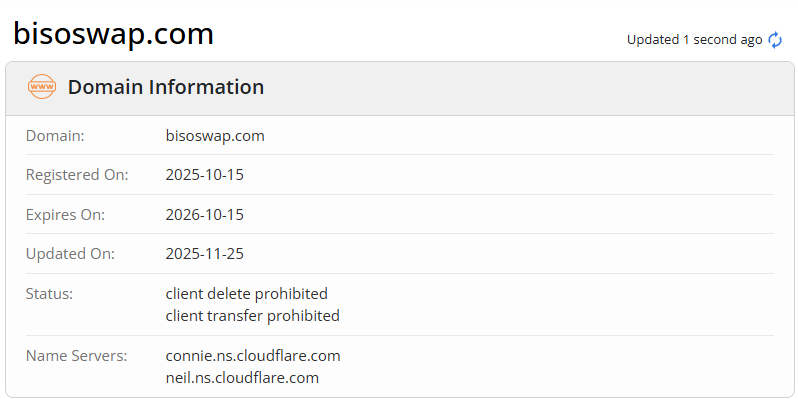Click the blue refresh icon
The height and width of the screenshot is (410, 798).
[x=775, y=40]
